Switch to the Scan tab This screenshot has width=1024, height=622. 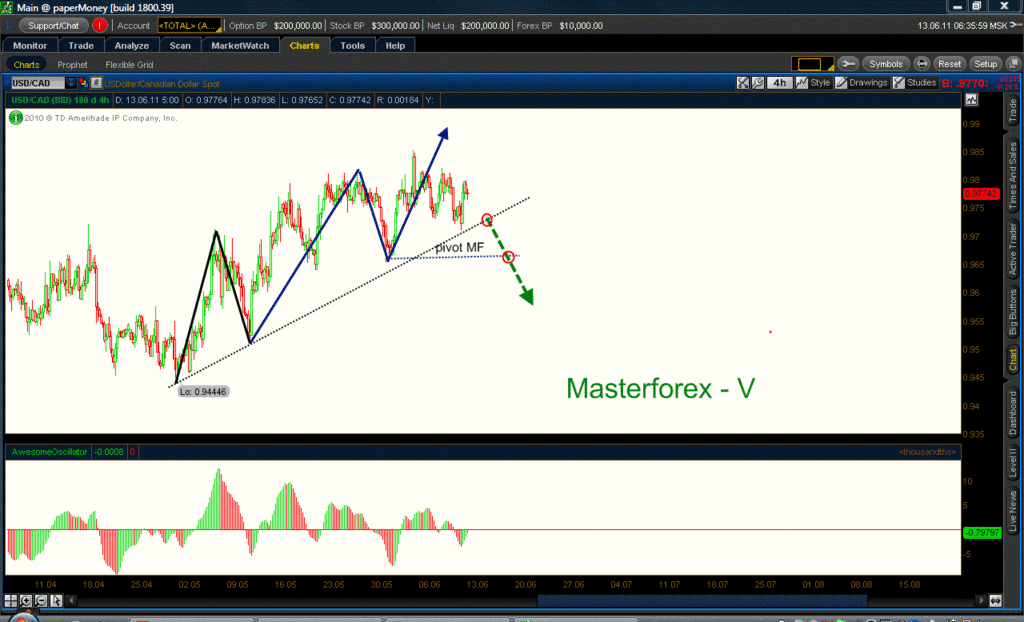tap(180, 45)
